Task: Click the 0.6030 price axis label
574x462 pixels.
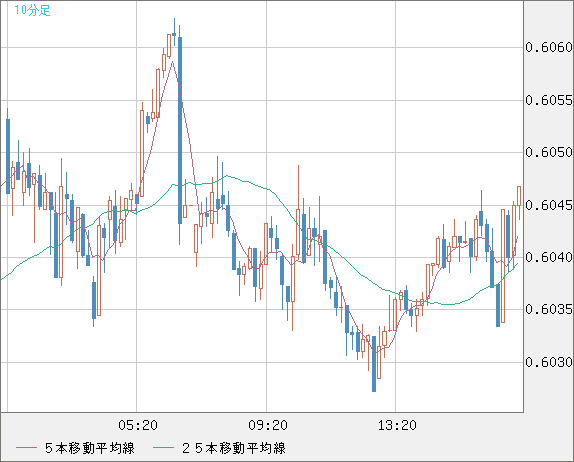Action: (x=549, y=362)
